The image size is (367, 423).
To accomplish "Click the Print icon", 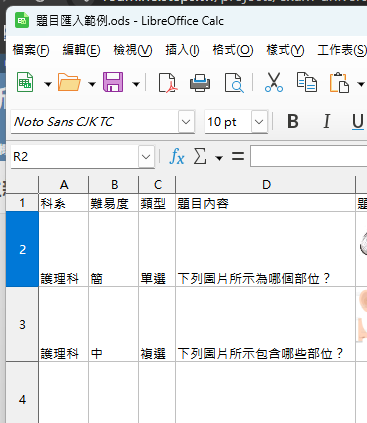I will point(200,83).
